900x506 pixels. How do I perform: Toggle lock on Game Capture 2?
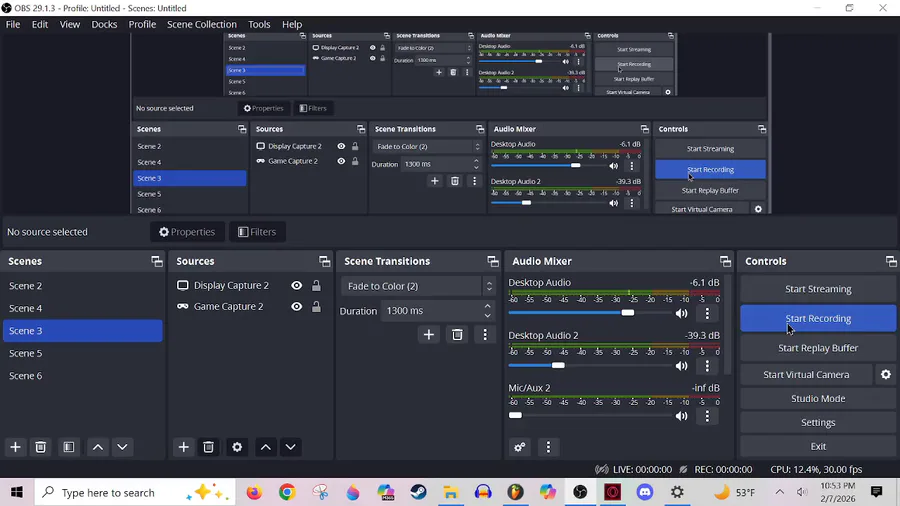point(316,307)
